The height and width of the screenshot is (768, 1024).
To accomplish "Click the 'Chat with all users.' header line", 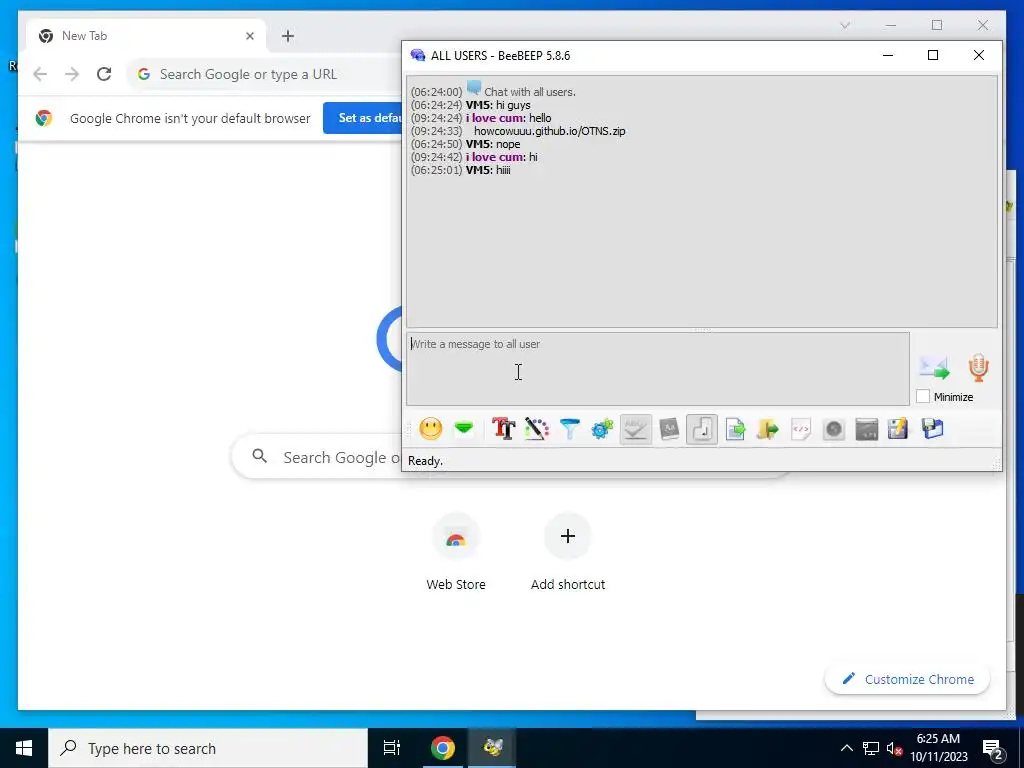I will [530, 92].
